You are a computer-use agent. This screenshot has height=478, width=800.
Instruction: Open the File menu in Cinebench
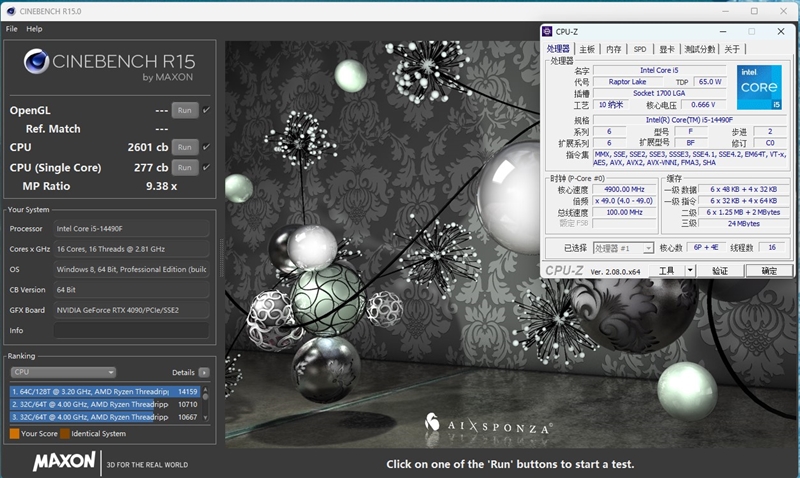(11, 29)
